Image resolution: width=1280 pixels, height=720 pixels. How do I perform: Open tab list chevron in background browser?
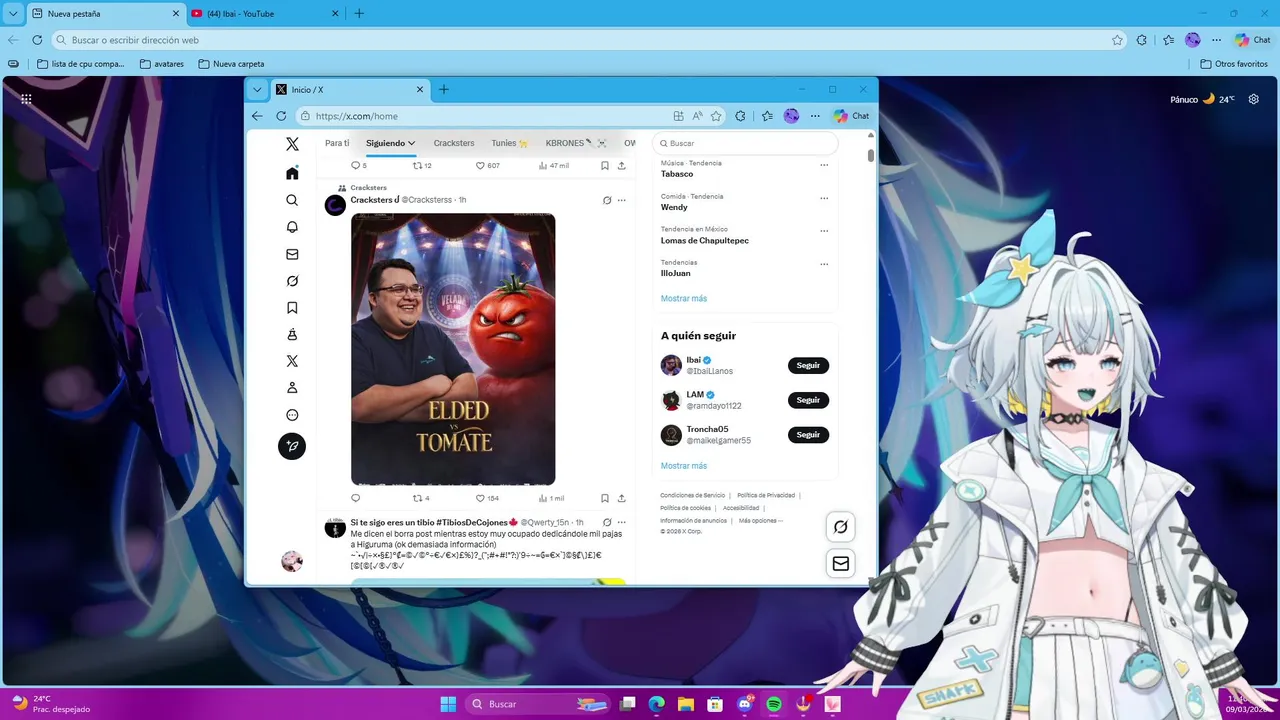13,13
